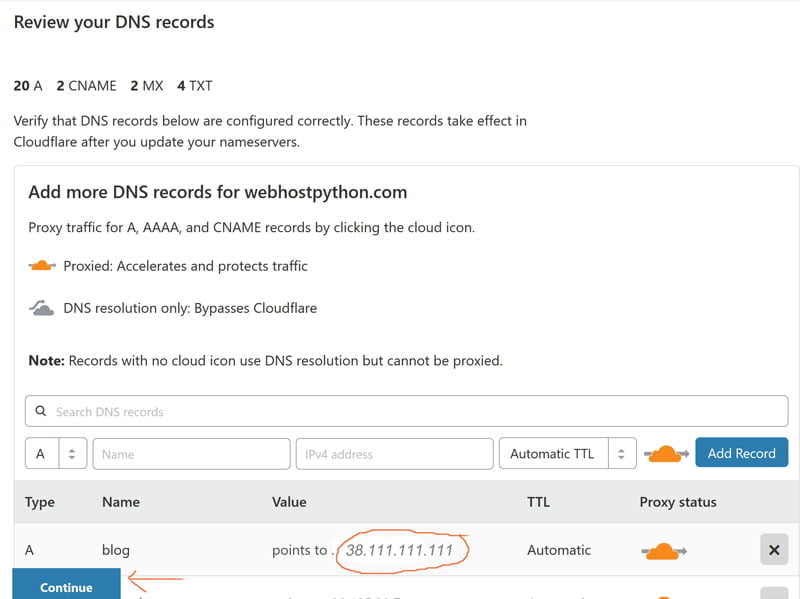The height and width of the screenshot is (599, 800).
Task: Click the Add Record button
Action: (x=741, y=453)
